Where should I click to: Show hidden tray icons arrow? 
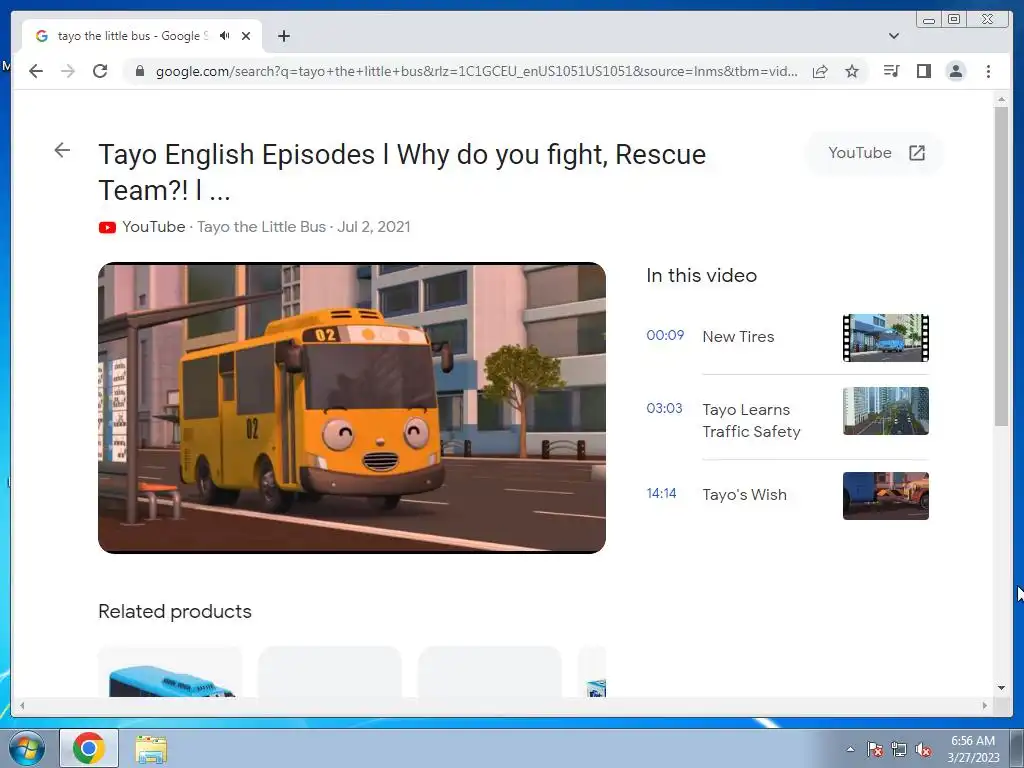[x=850, y=749]
